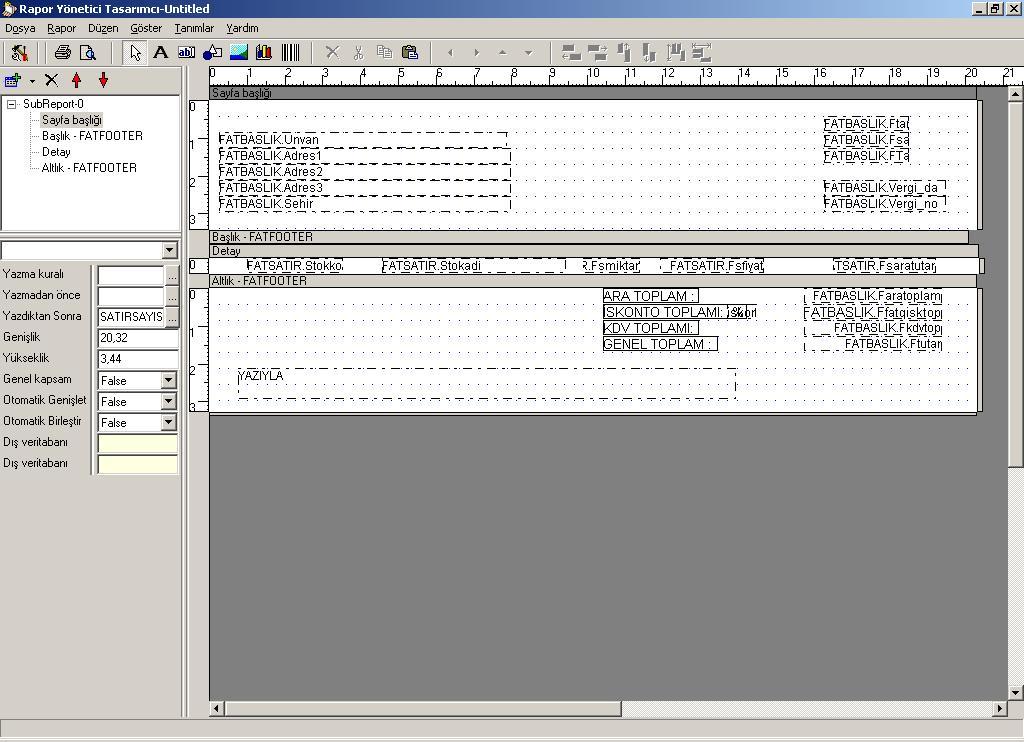Select the text label 'A' tool
This screenshot has height=742, width=1024.
[x=160, y=53]
